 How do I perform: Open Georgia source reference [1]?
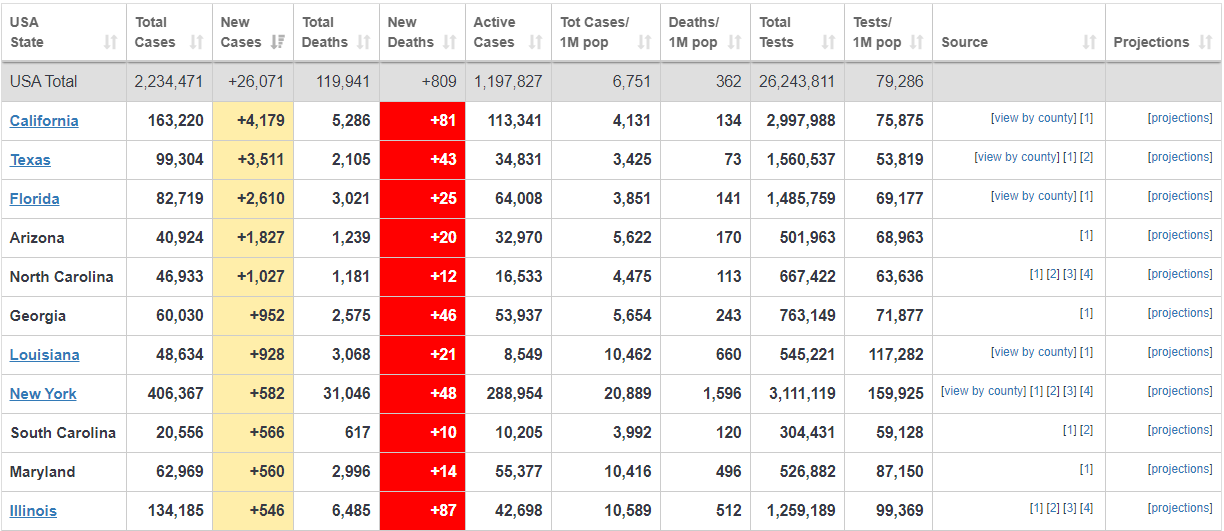[1087, 313]
